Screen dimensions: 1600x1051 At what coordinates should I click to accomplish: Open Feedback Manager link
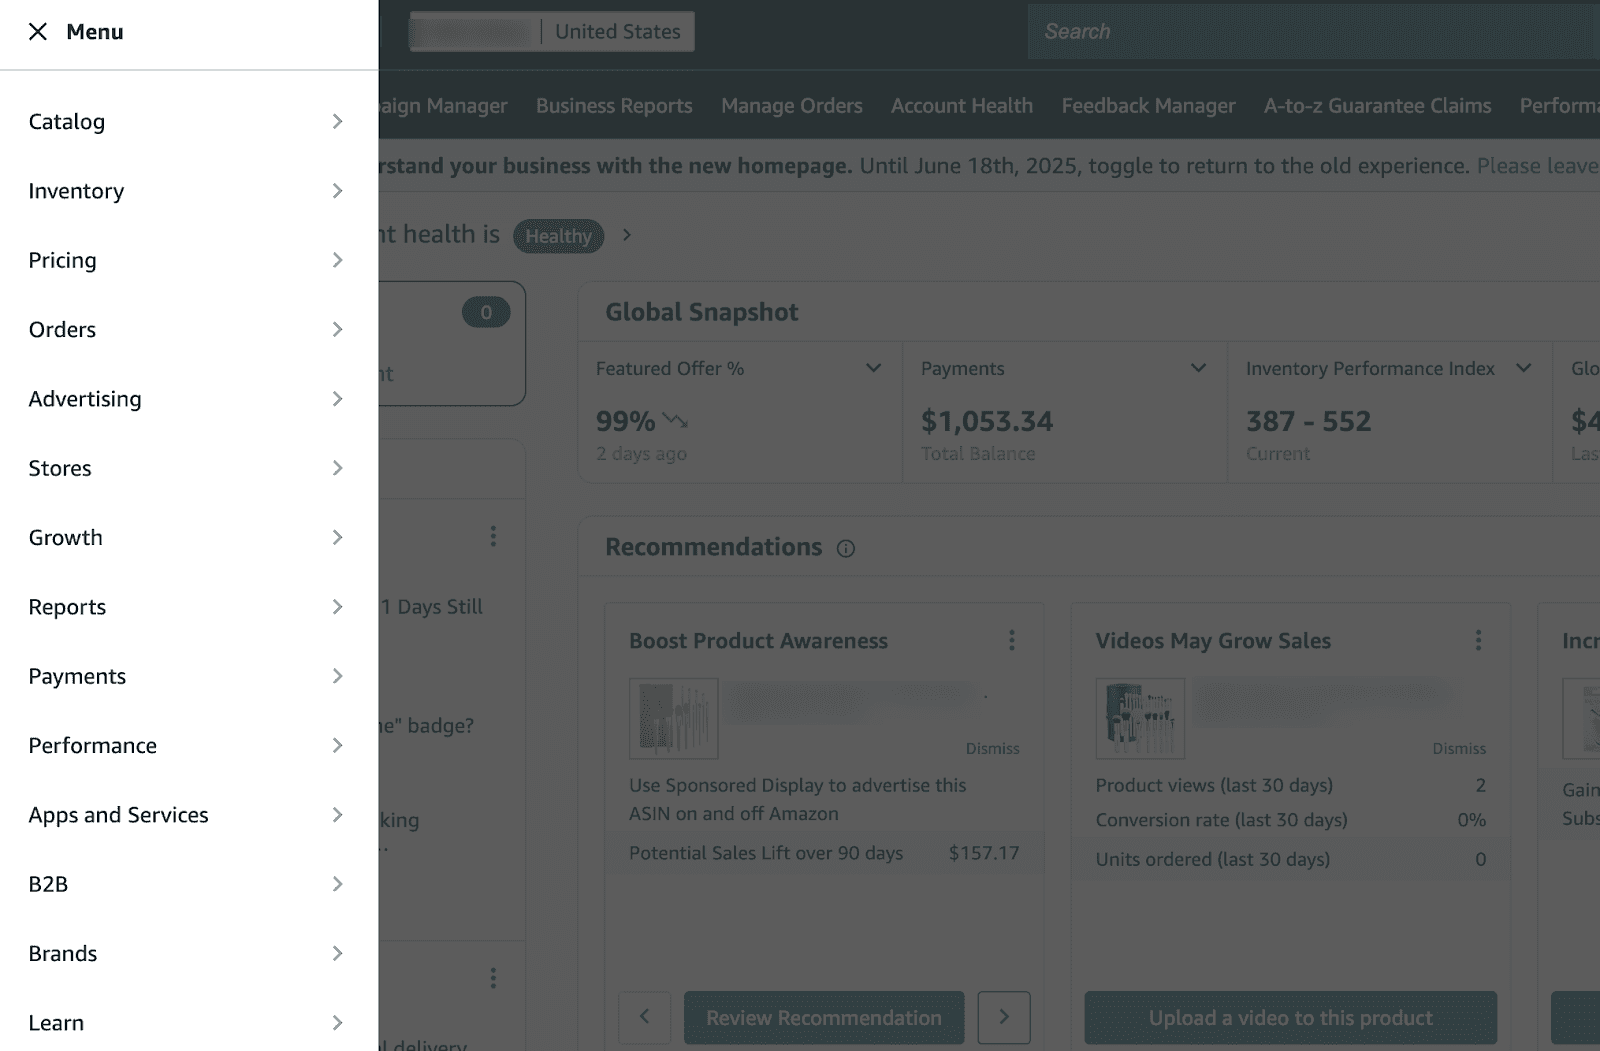pos(1148,106)
